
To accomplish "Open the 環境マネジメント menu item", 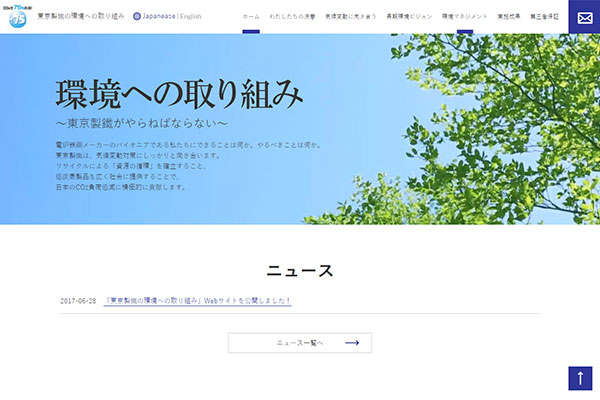I will pyautogui.click(x=465, y=16).
